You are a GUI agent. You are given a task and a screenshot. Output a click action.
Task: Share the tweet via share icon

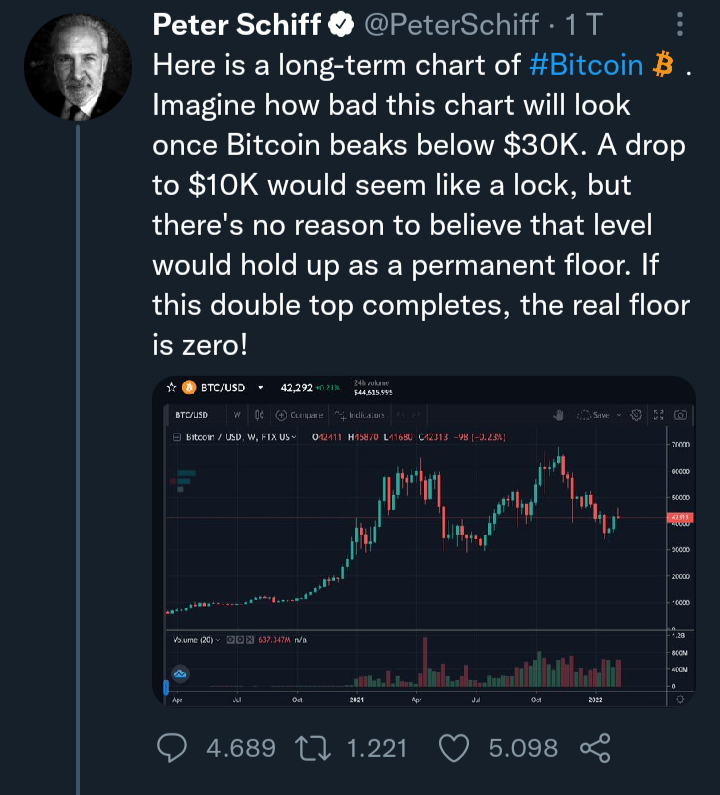pos(595,748)
